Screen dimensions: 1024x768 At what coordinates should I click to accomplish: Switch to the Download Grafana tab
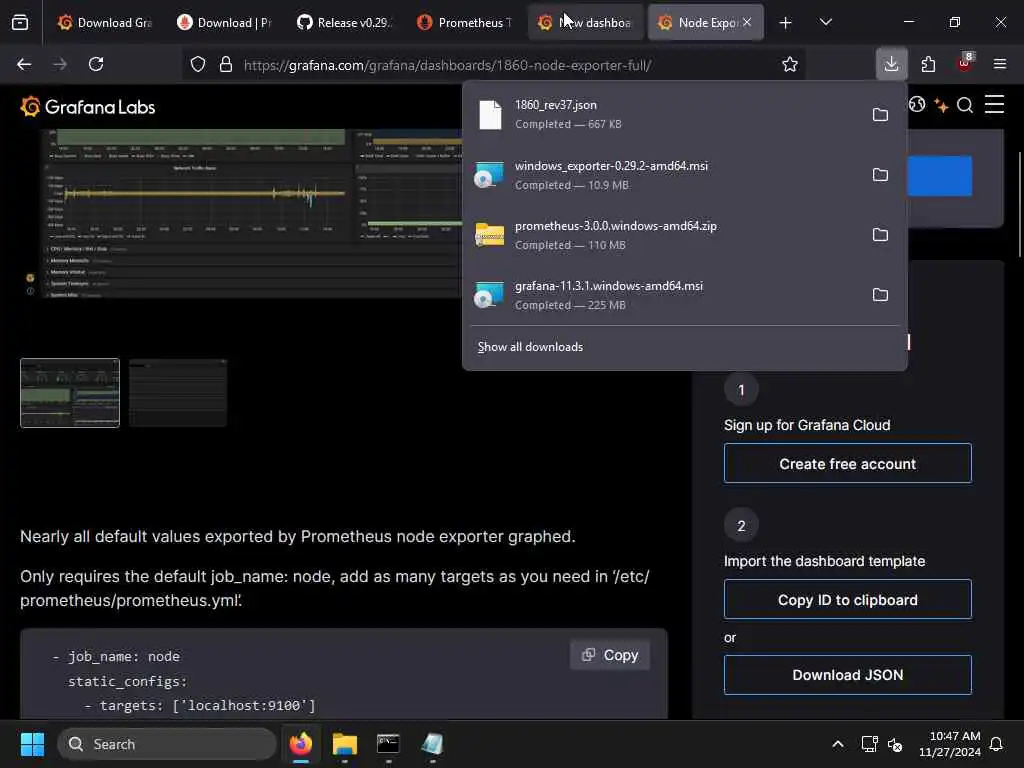pyautogui.click(x=105, y=22)
